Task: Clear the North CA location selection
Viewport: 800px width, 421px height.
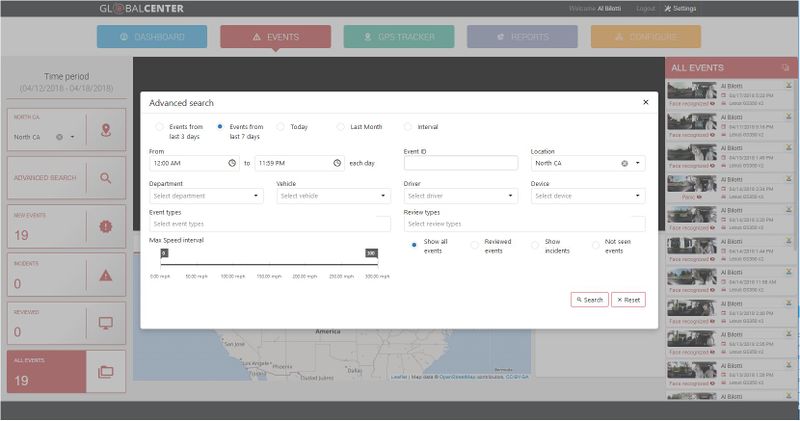Action: click(624, 163)
